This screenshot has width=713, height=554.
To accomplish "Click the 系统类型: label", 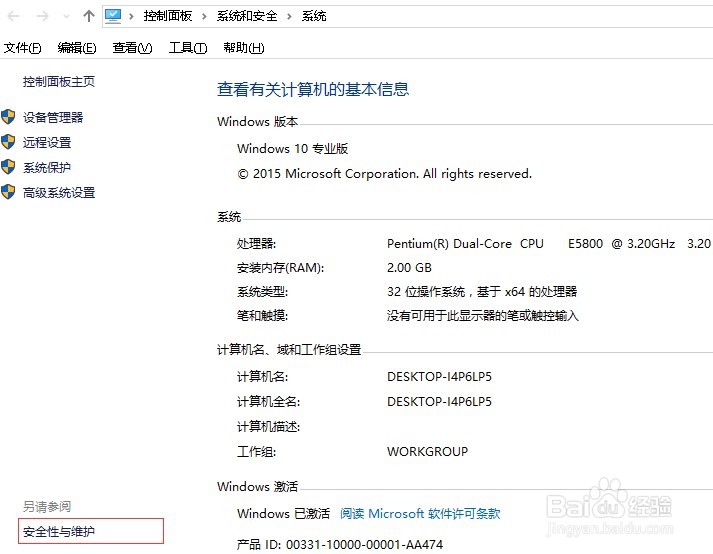I will click(262, 292).
